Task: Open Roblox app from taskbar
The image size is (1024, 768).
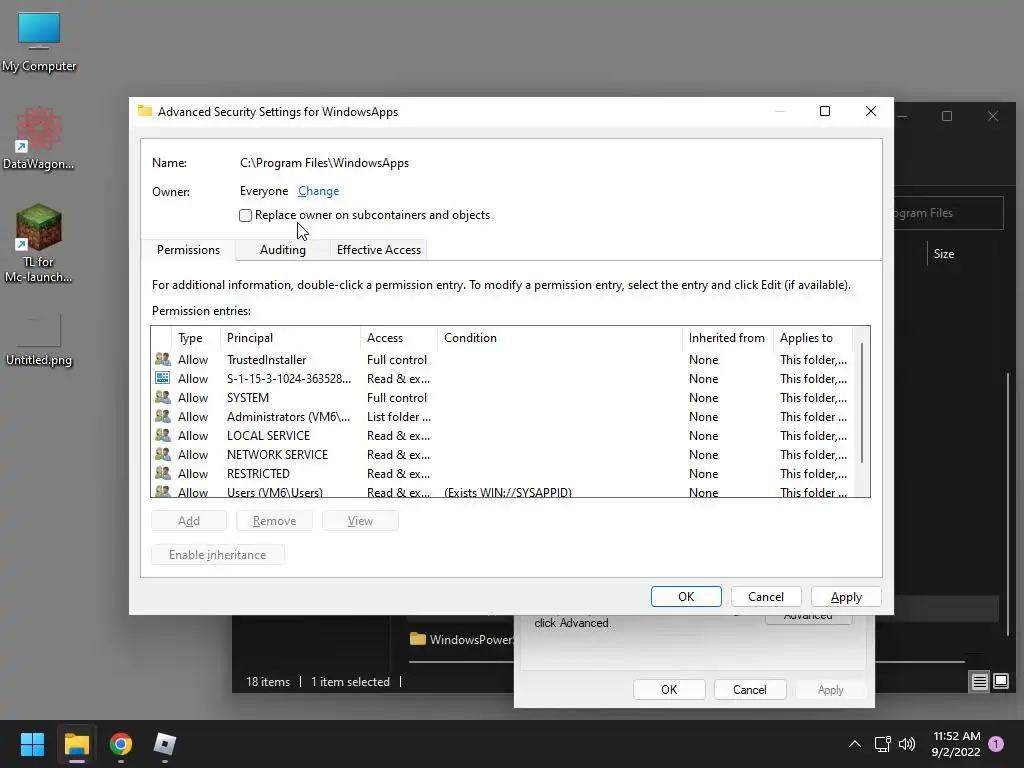Action: tap(165, 744)
